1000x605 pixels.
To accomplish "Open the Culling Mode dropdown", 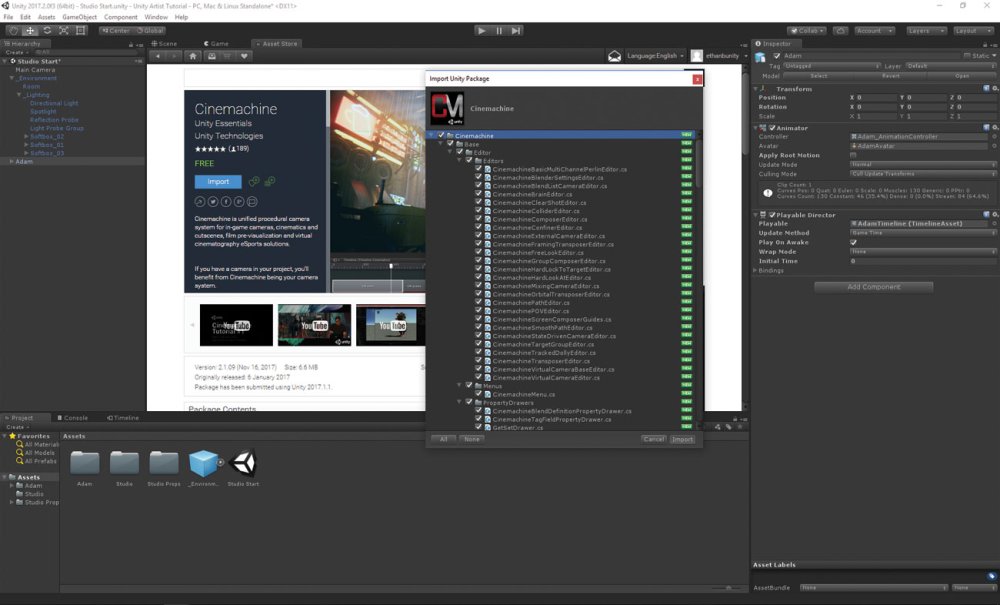I will click(x=923, y=173).
